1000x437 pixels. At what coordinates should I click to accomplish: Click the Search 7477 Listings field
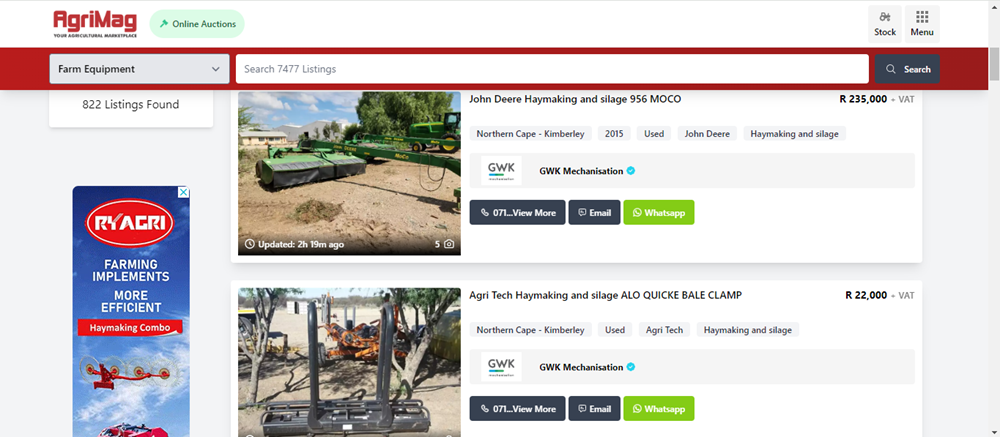[552, 69]
